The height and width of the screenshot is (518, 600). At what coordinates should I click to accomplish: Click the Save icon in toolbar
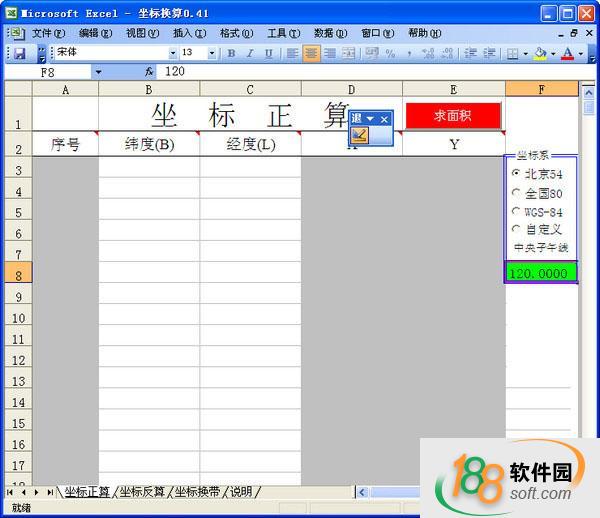19,53
